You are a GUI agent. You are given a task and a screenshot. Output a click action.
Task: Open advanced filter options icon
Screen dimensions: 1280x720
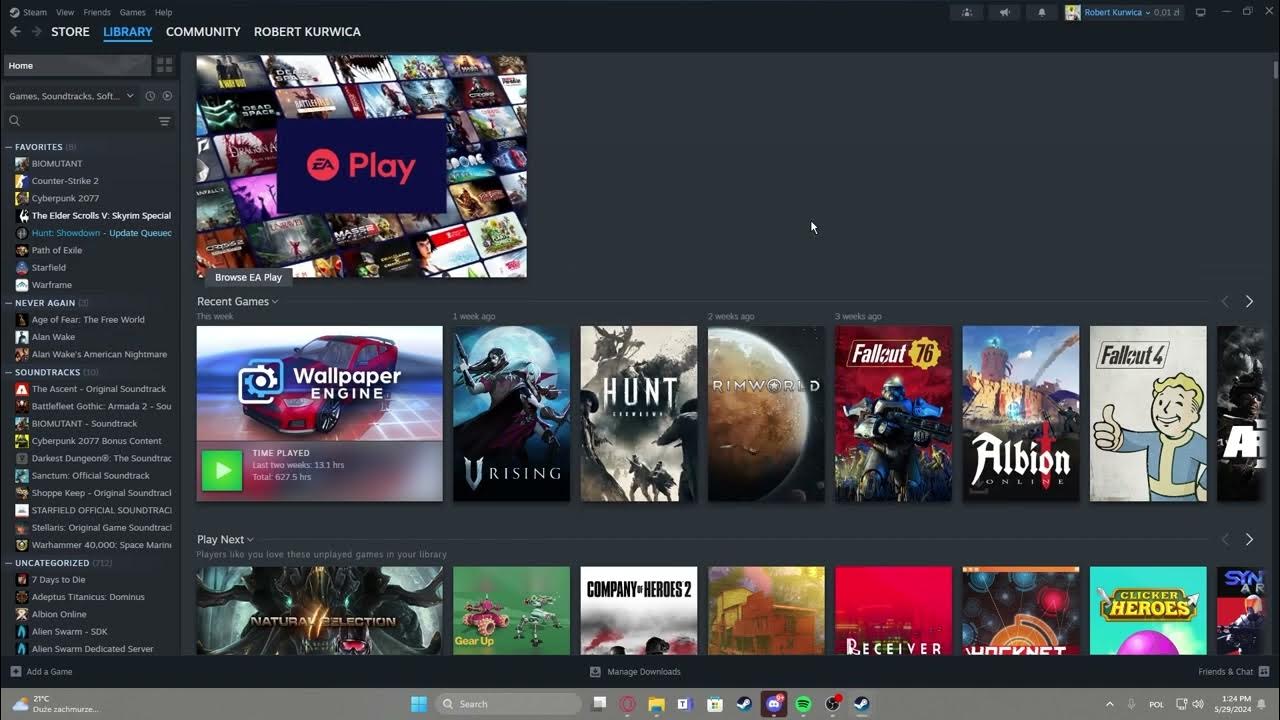pos(165,121)
